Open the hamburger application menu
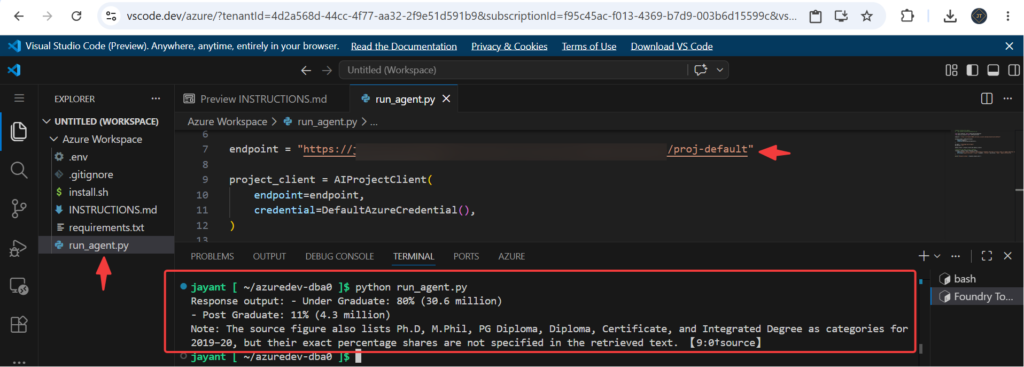Viewport: 1024px width, 367px height. 19,99
